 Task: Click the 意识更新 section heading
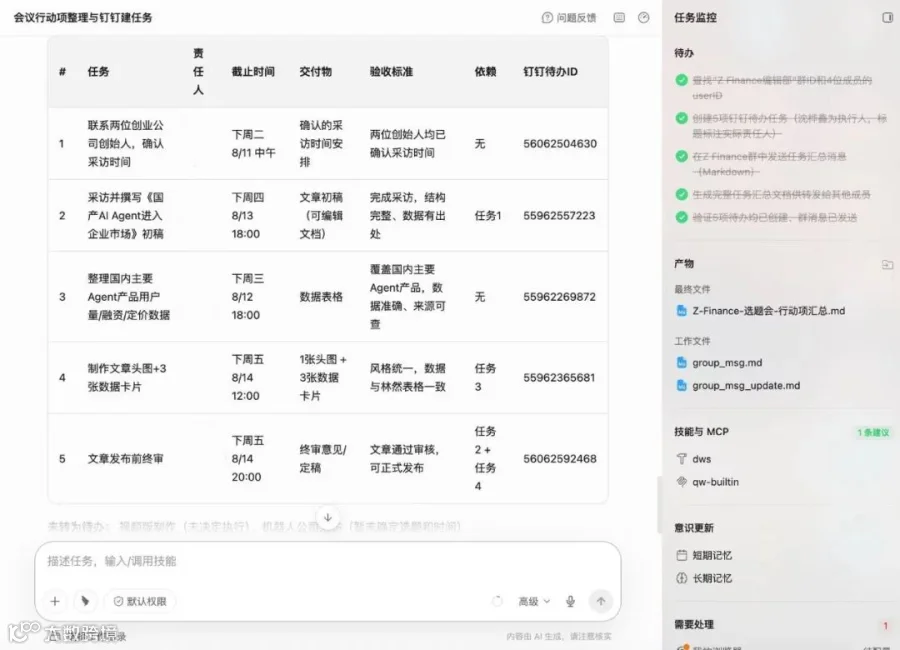[694, 528]
